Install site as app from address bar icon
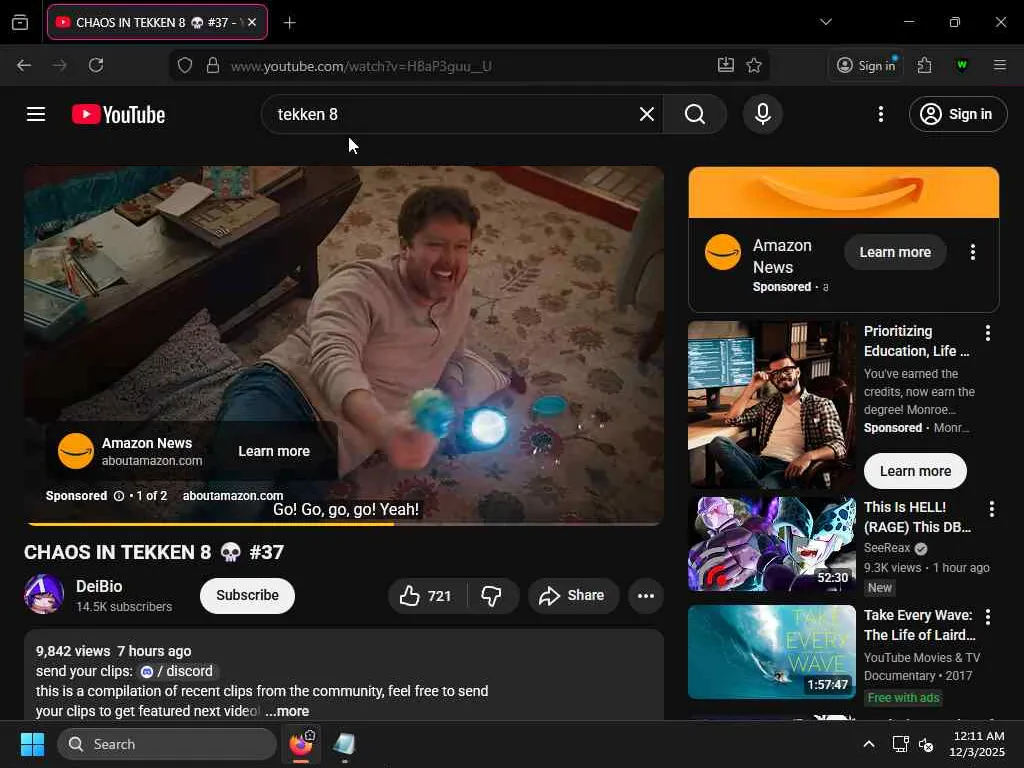Image resolution: width=1024 pixels, height=768 pixels. 726,65
